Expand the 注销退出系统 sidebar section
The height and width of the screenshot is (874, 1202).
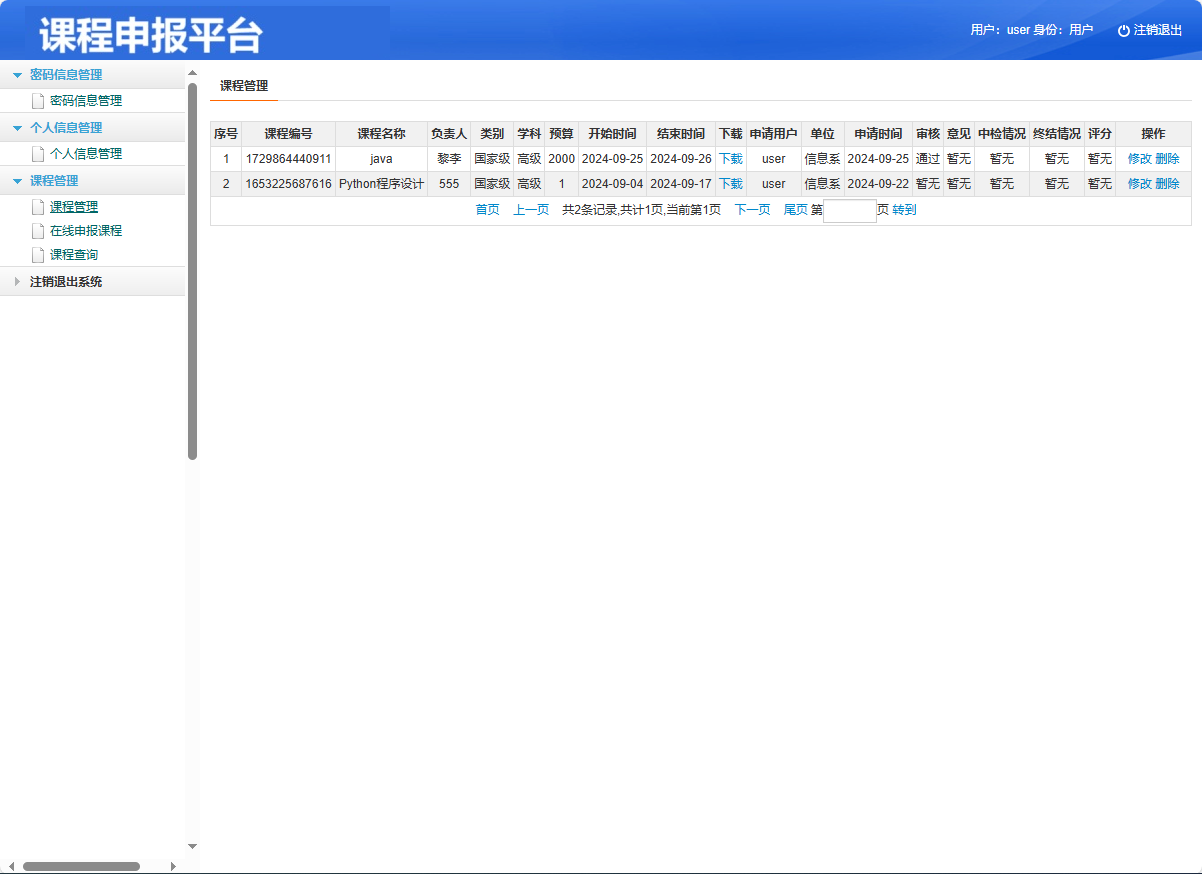click(x=15, y=281)
